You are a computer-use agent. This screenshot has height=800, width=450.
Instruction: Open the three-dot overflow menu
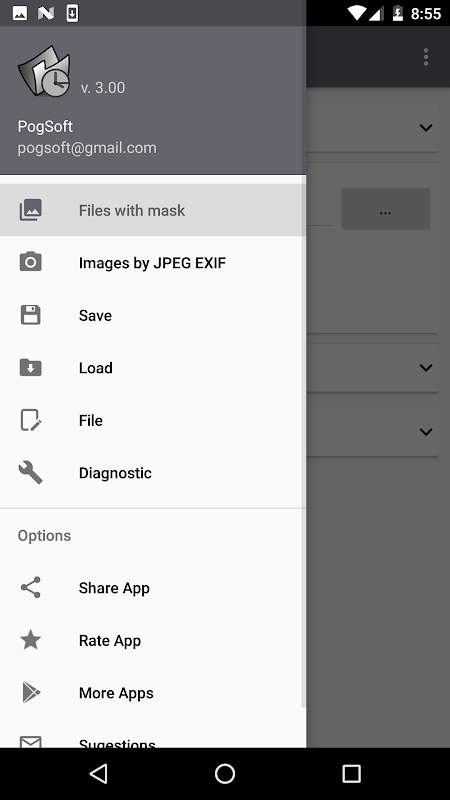pyautogui.click(x=426, y=57)
